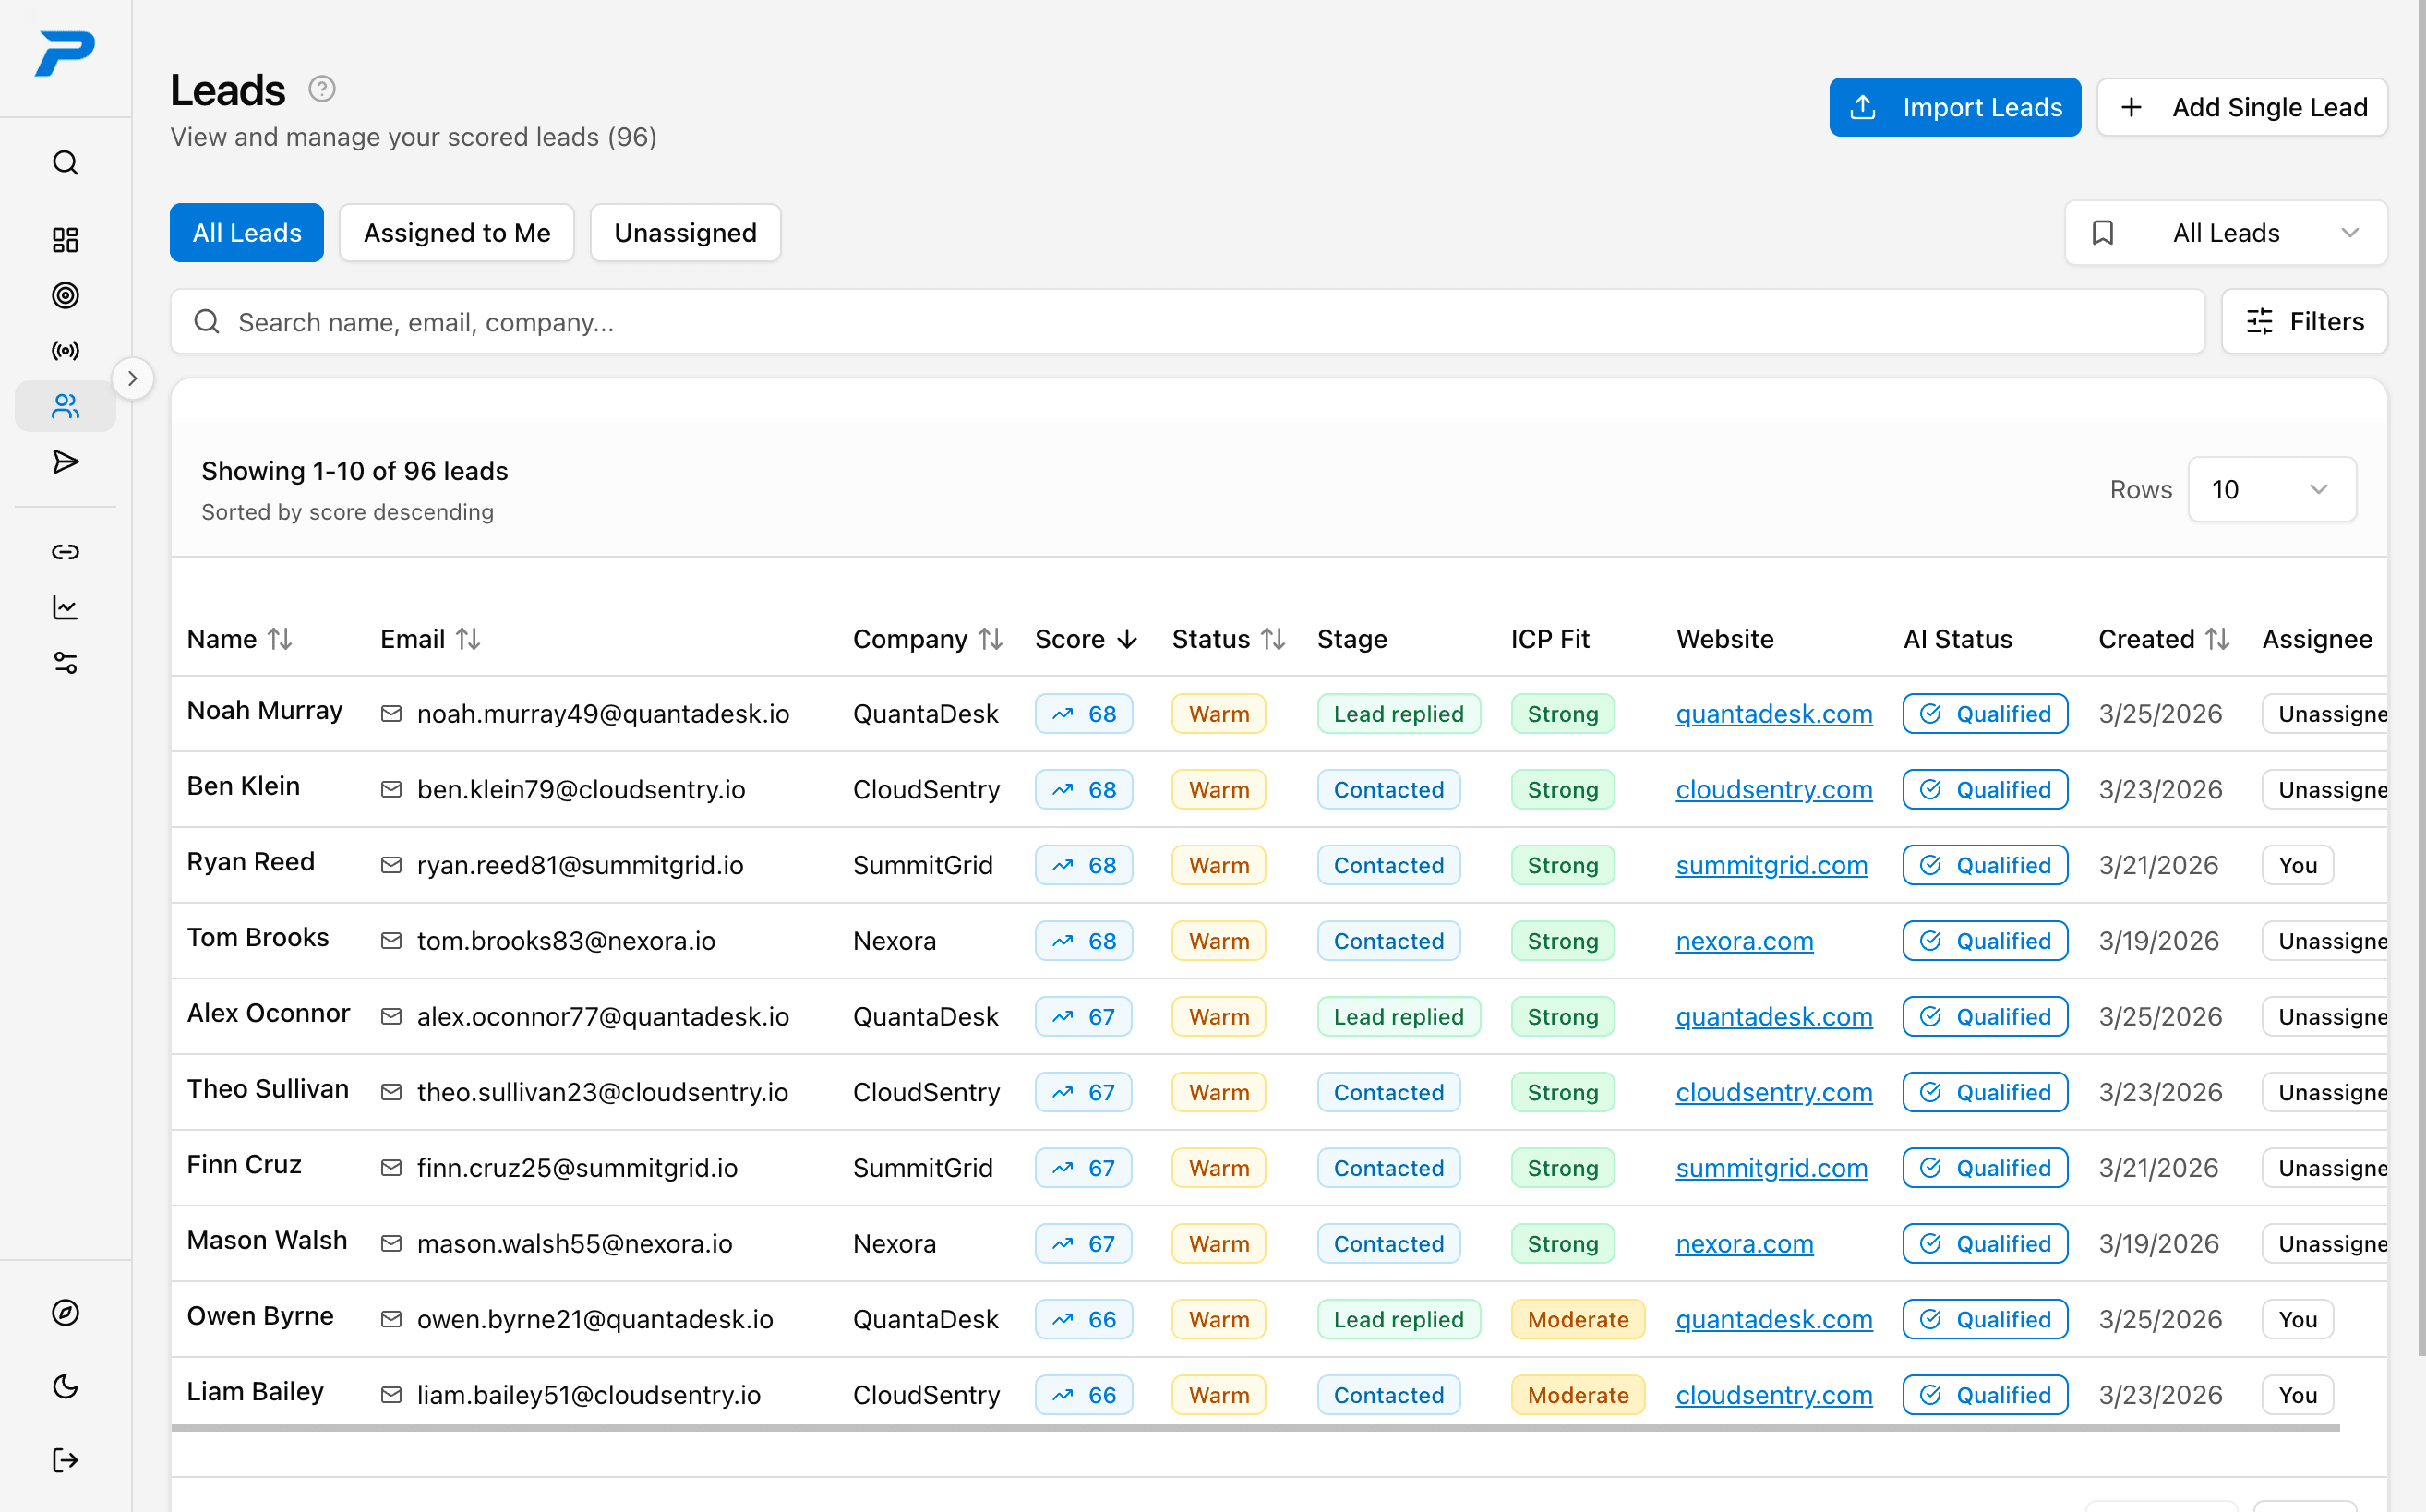Open nexora.com link for Tom Brooks
Image resolution: width=2426 pixels, height=1512 pixels.
click(x=1745, y=941)
